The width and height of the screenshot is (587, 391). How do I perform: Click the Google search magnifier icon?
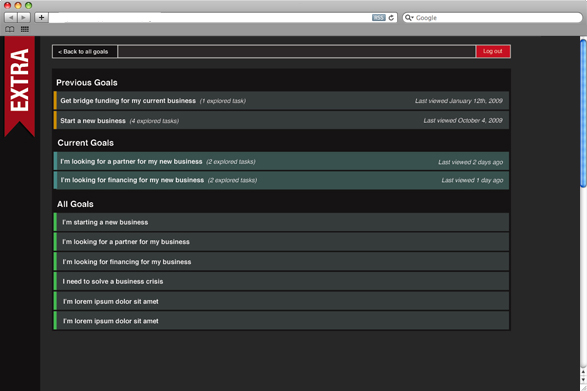click(x=408, y=18)
